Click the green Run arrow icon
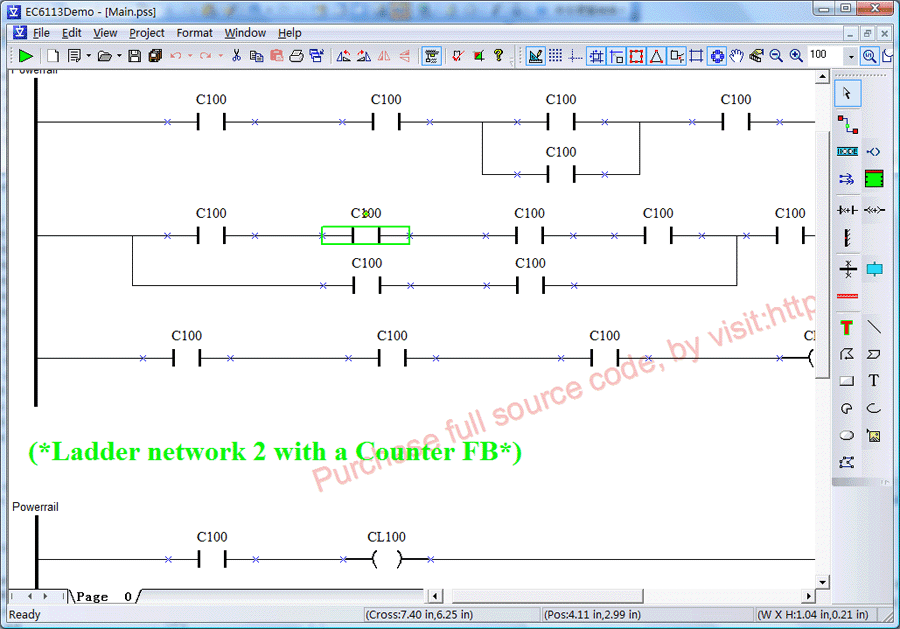Image resolution: width=900 pixels, height=629 pixels. [26, 56]
